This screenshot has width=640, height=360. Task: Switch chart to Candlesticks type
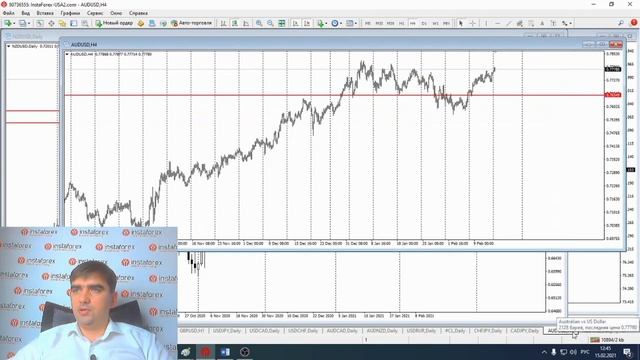[x=235, y=23]
